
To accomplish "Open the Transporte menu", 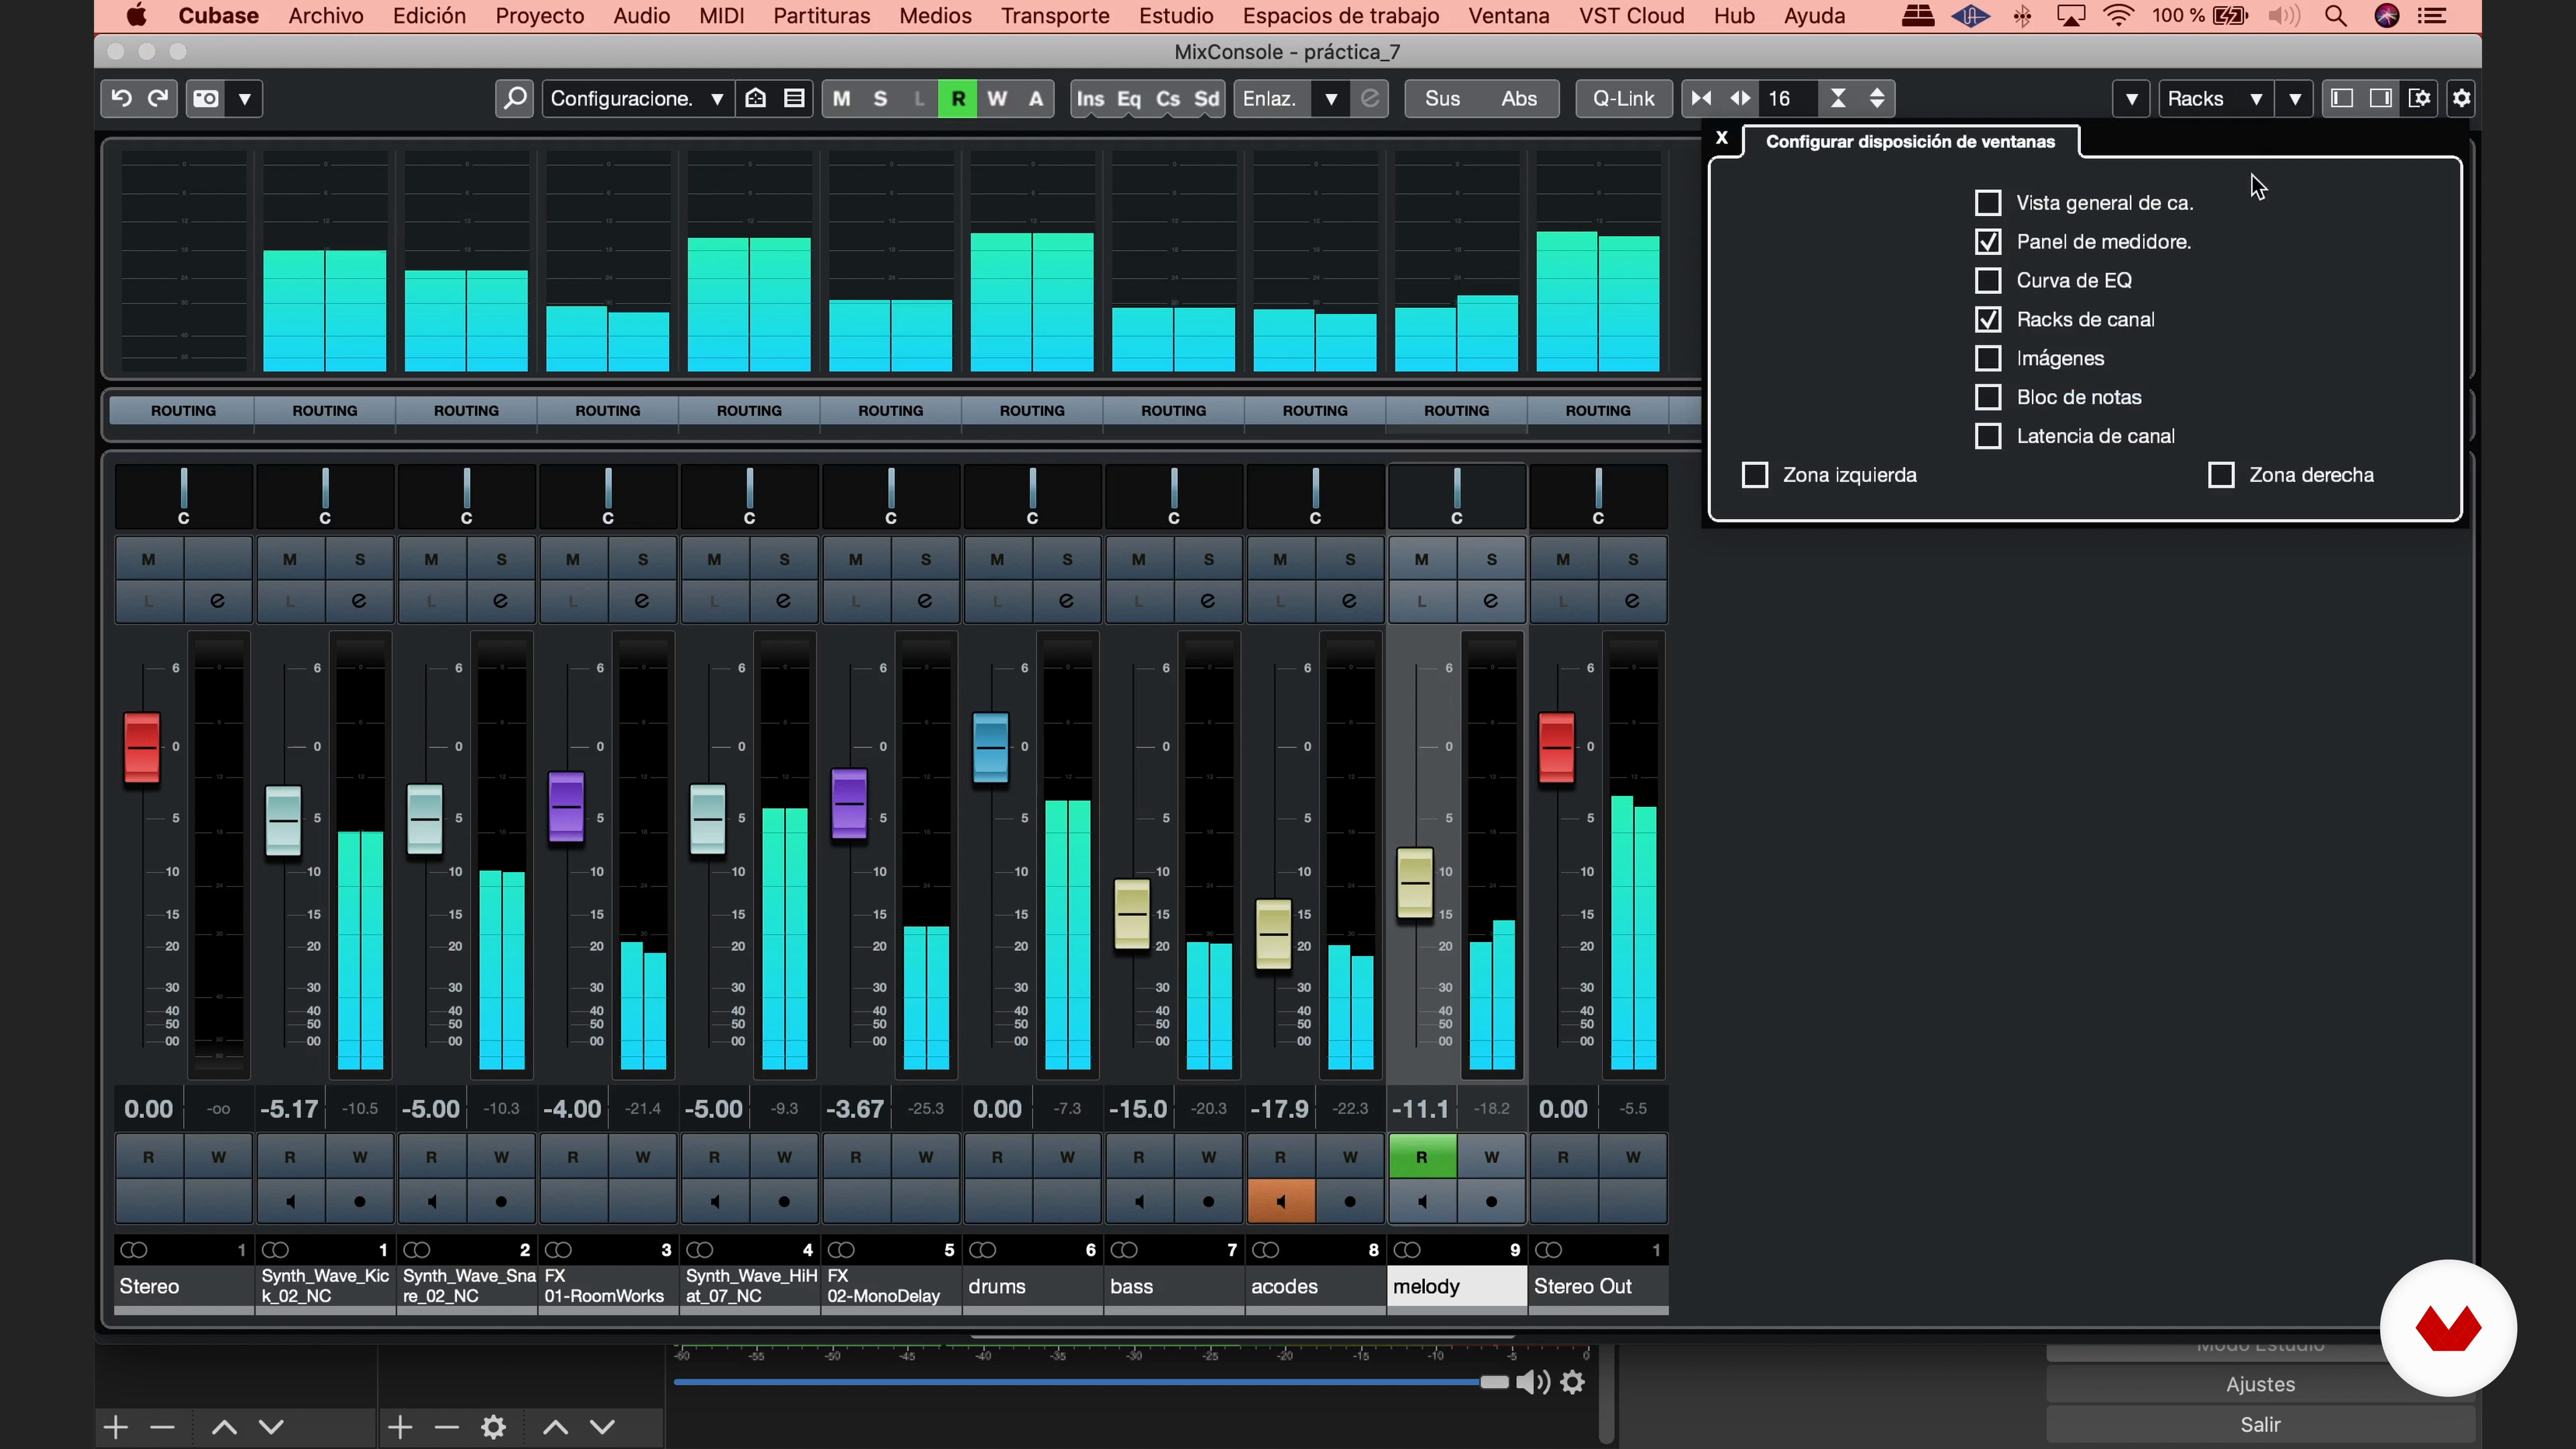I will [x=1055, y=16].
